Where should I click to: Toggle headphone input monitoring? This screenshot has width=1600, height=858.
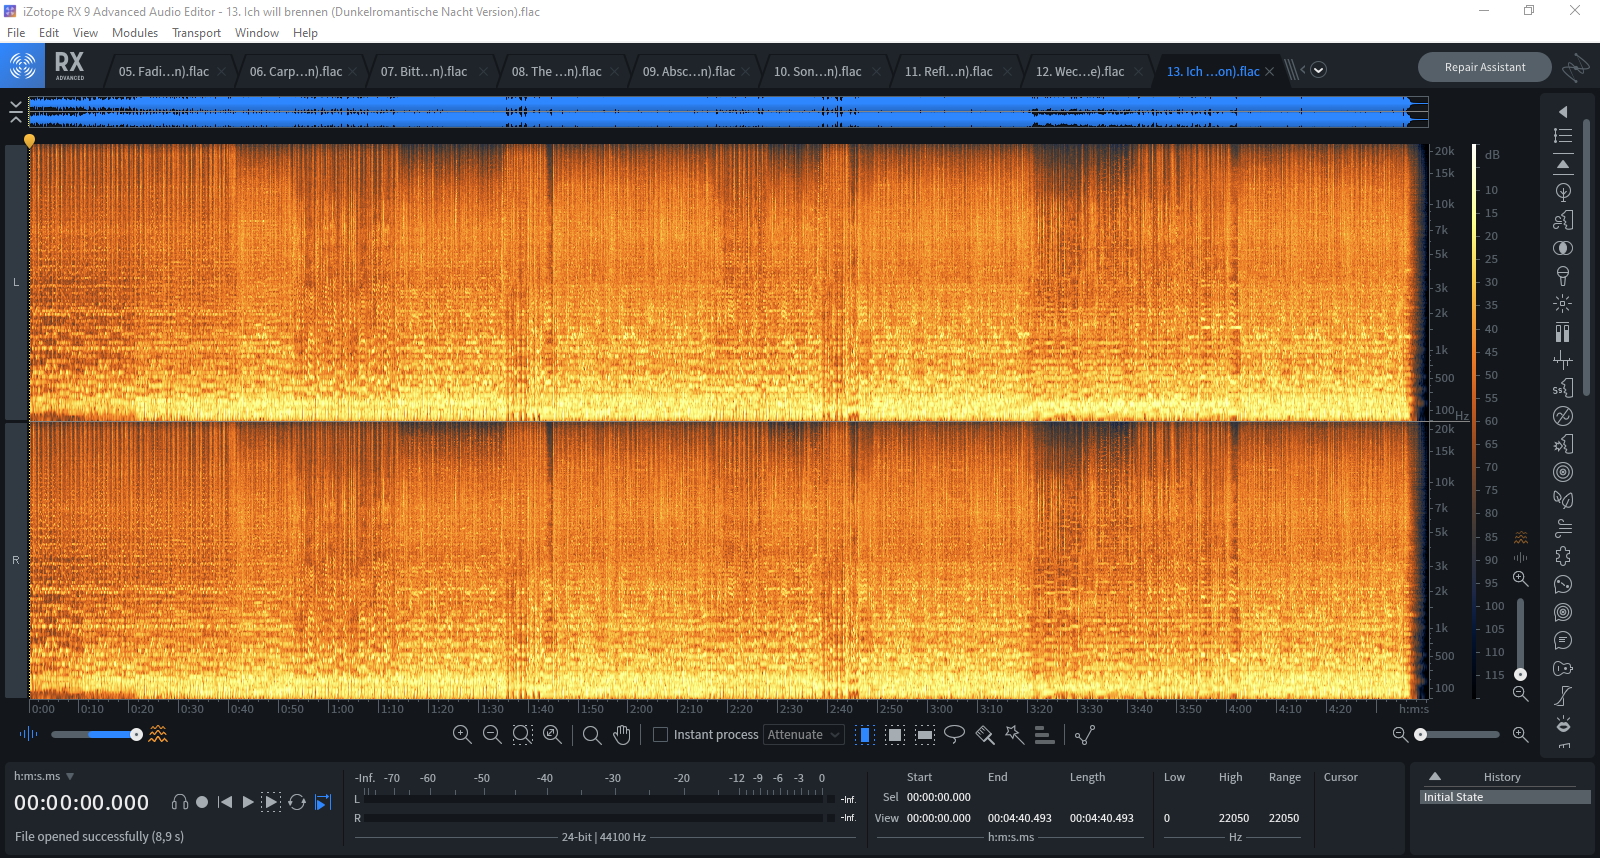tap(180, 802)
